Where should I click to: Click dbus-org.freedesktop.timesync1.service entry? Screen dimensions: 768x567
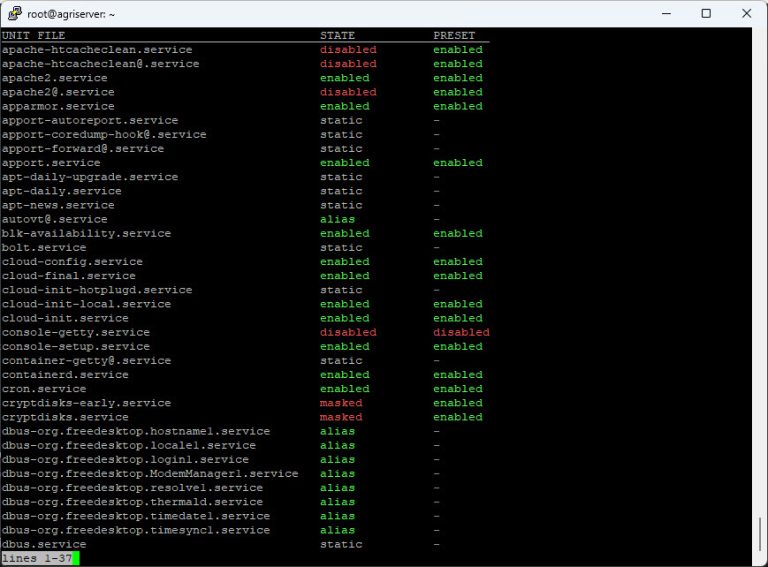[136, 530]
